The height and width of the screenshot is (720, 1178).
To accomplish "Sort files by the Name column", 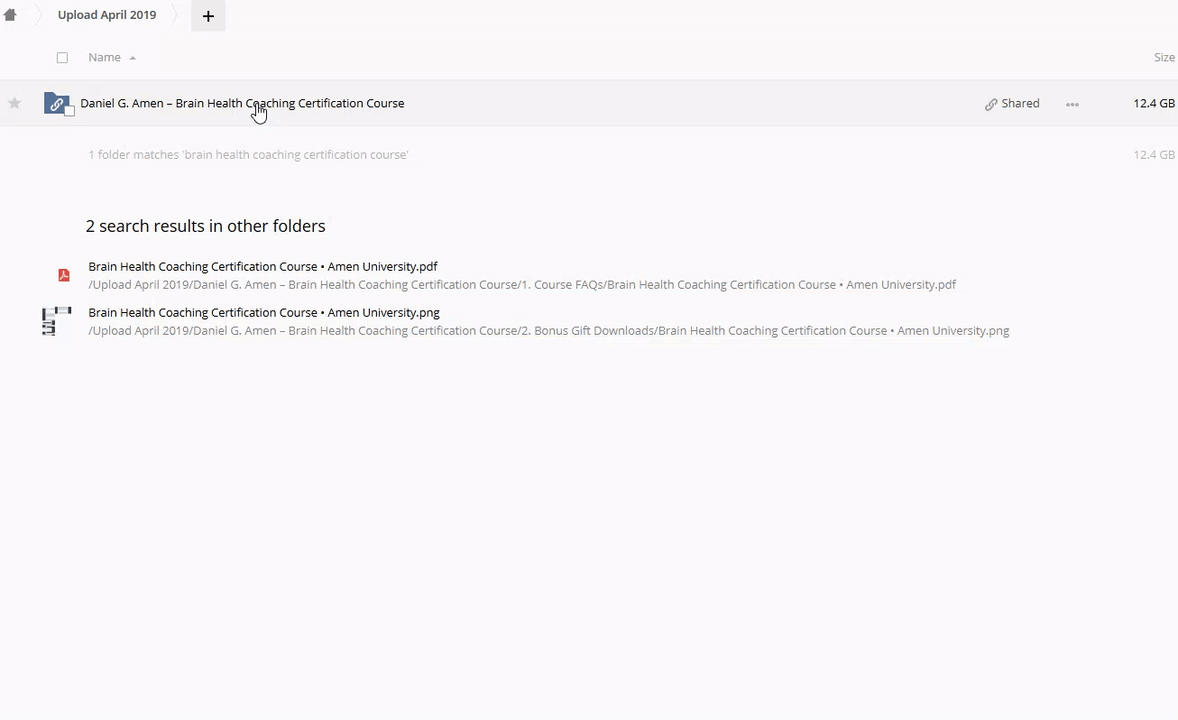I will pos(104,58).
